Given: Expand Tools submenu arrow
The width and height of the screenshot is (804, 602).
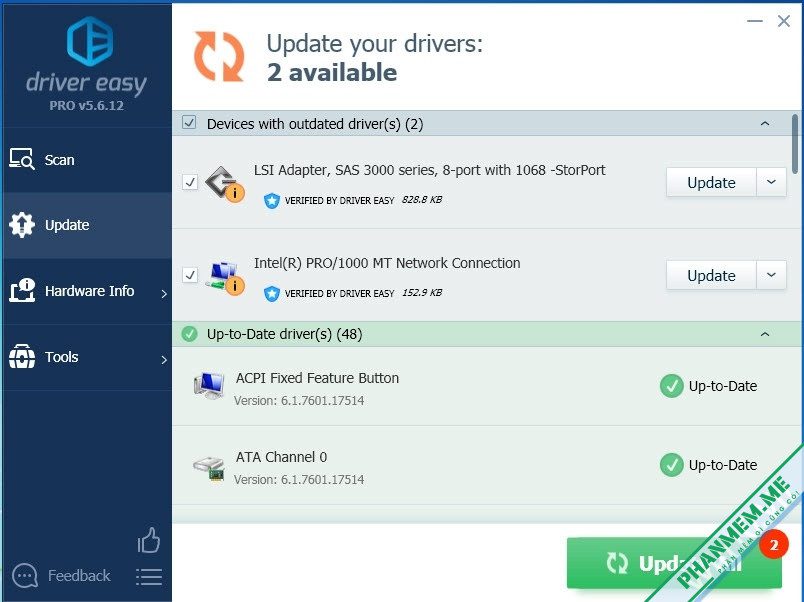Looking at the screenshot, I should click(x=164, y=360).
